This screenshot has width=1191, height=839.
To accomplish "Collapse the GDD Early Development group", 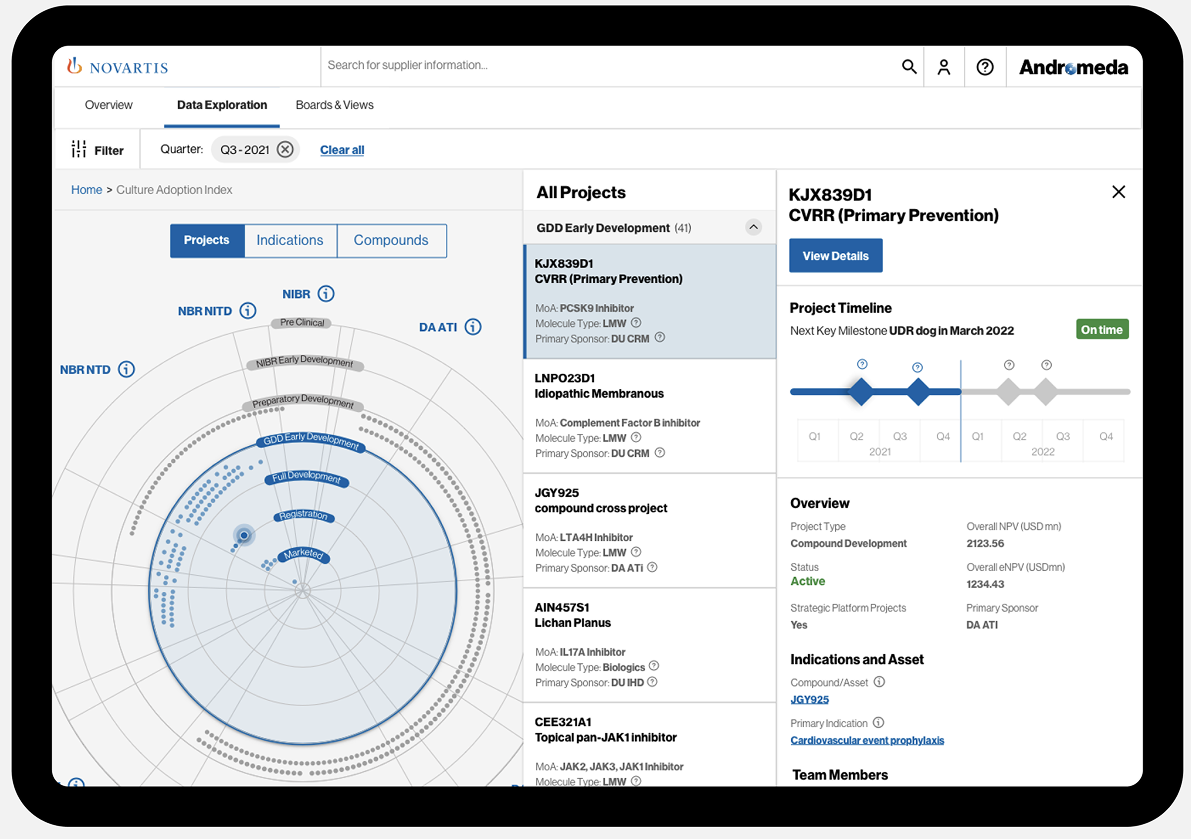I will 754,228.
